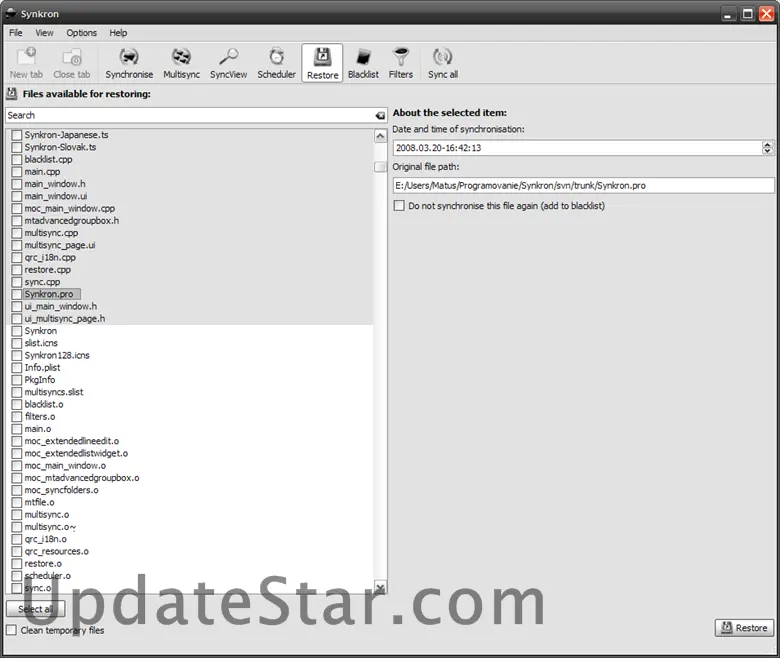
Task: Click the Original file path field
Action: [584, 186]
